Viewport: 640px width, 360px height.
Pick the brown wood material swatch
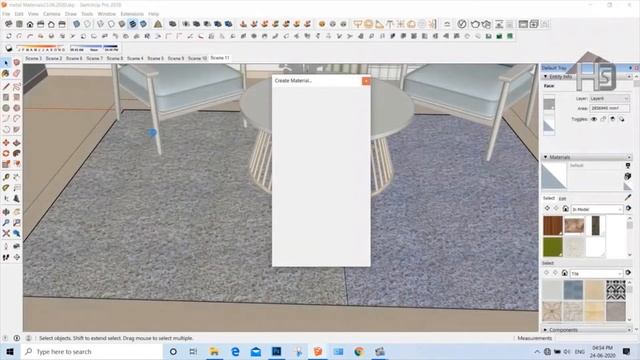[553, 226]
